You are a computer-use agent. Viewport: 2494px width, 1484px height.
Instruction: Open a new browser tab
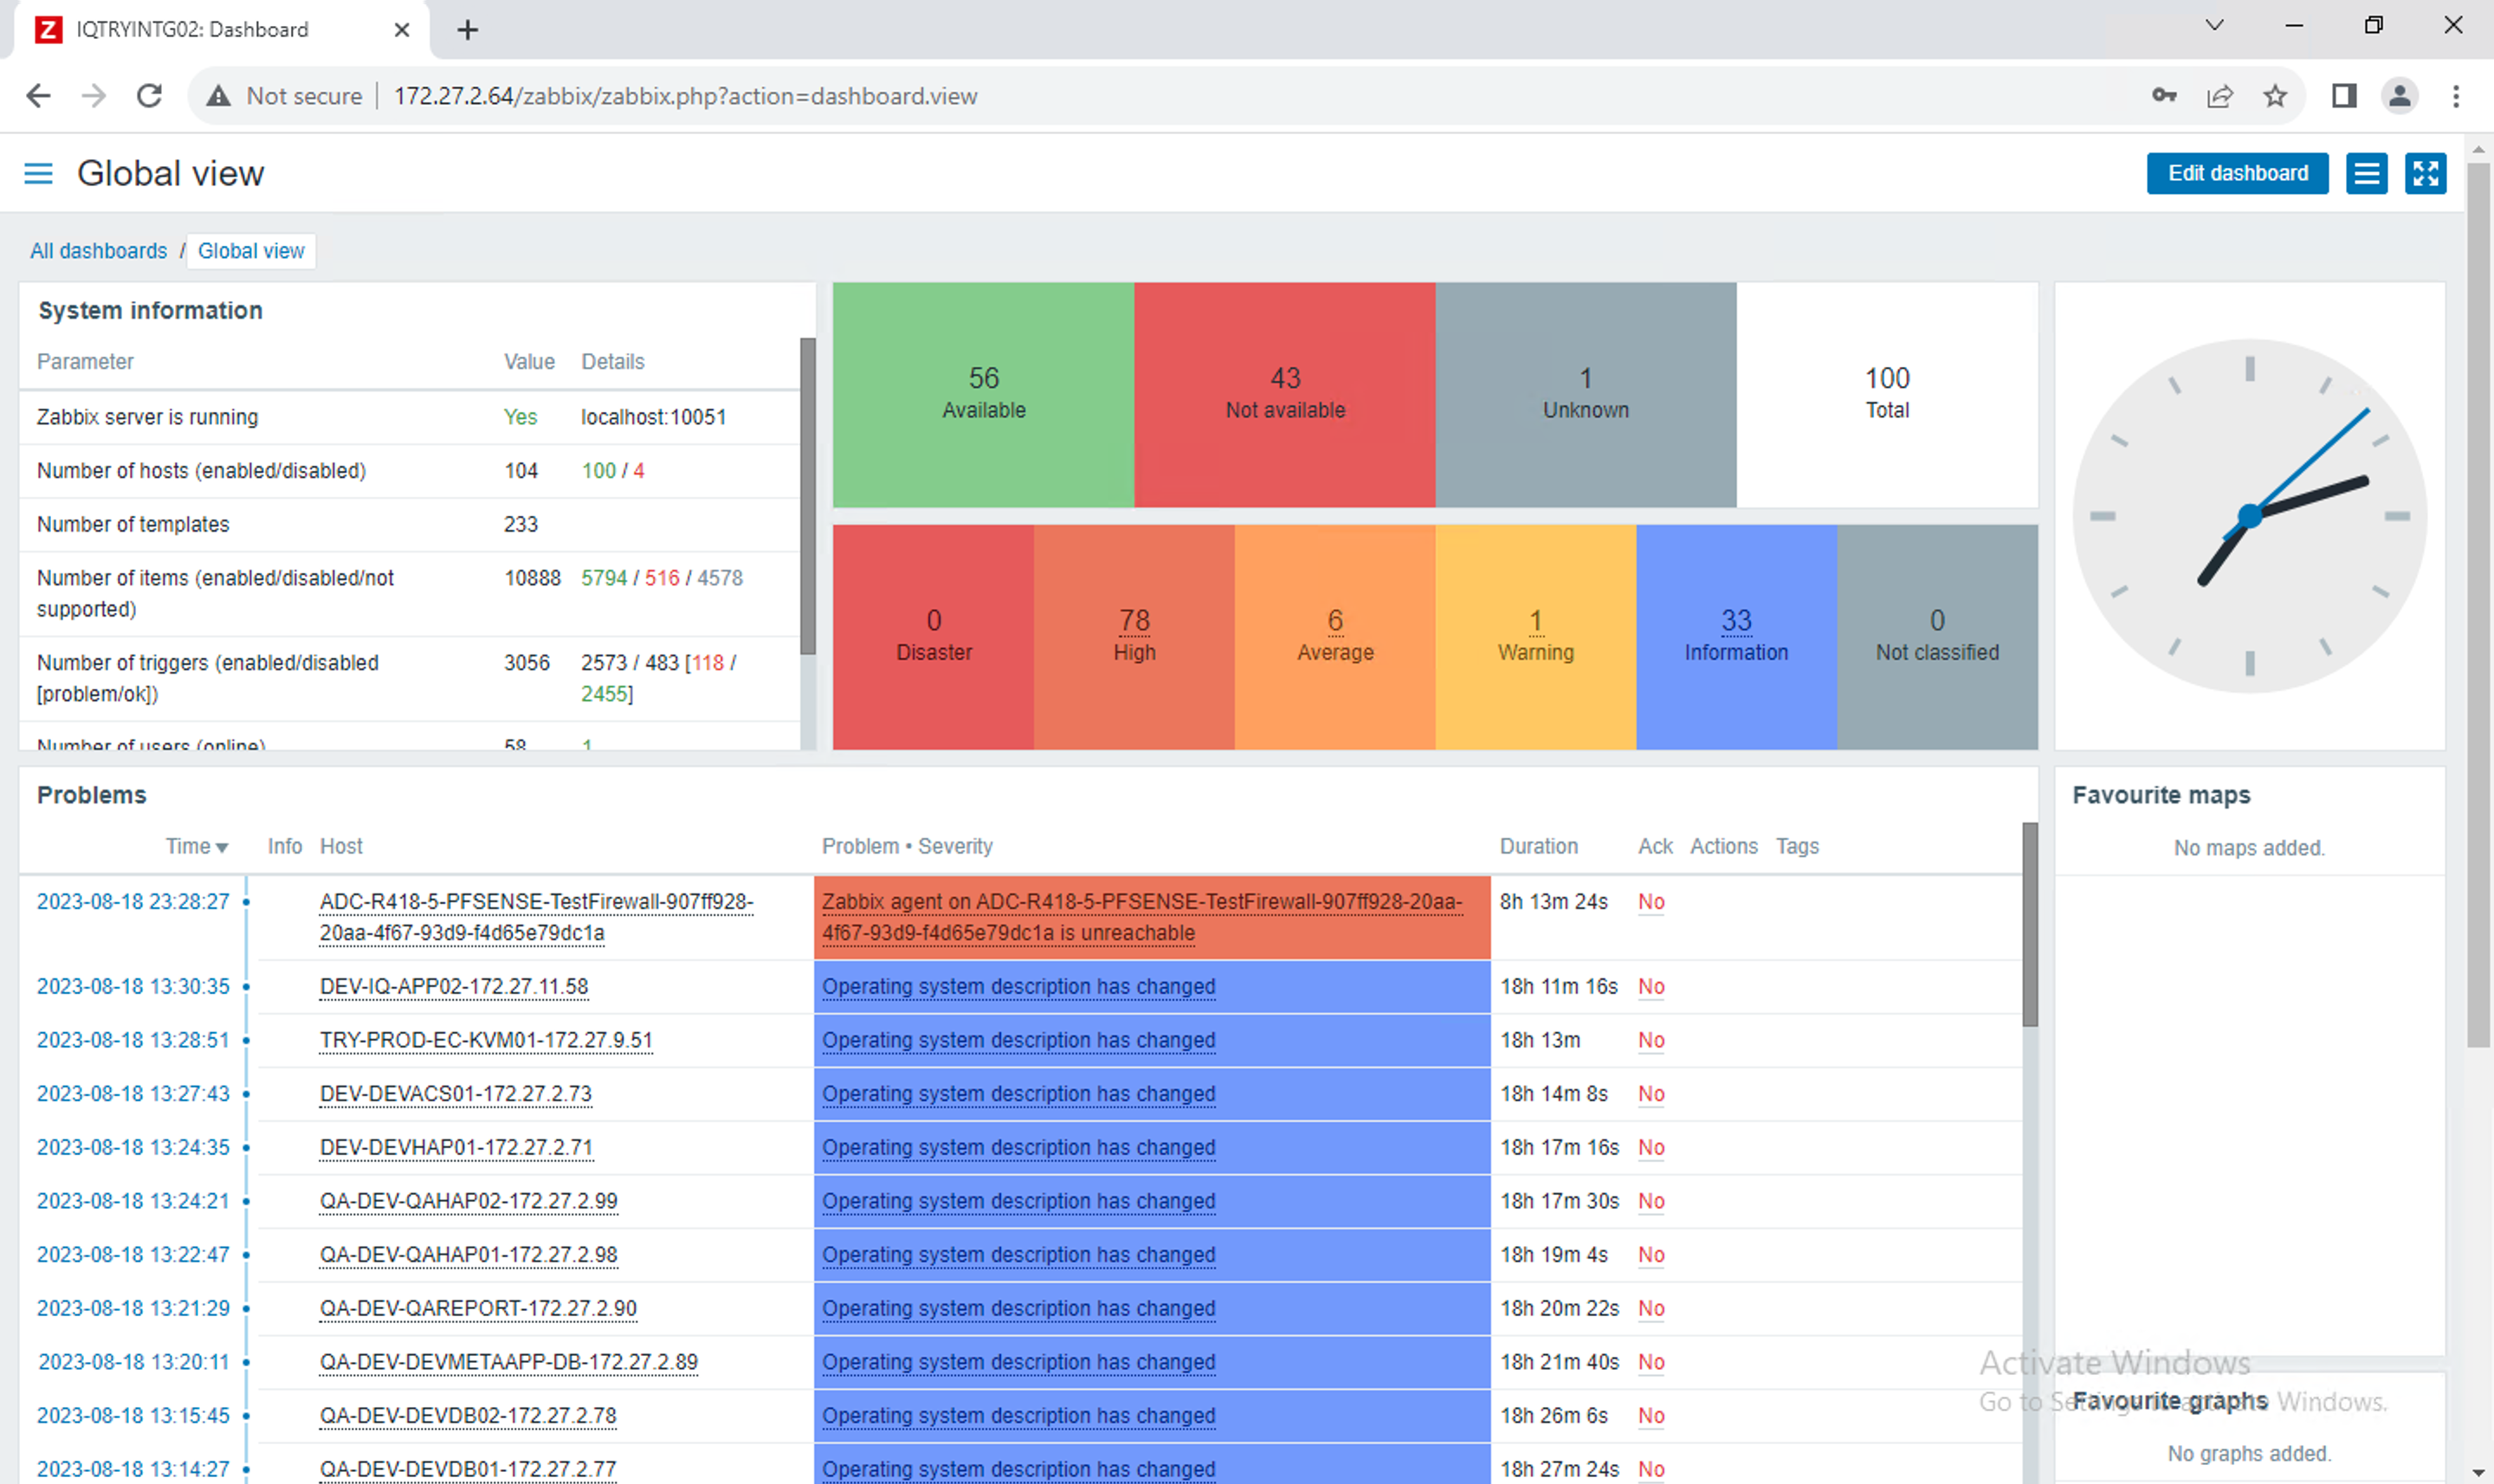(467, 30)
